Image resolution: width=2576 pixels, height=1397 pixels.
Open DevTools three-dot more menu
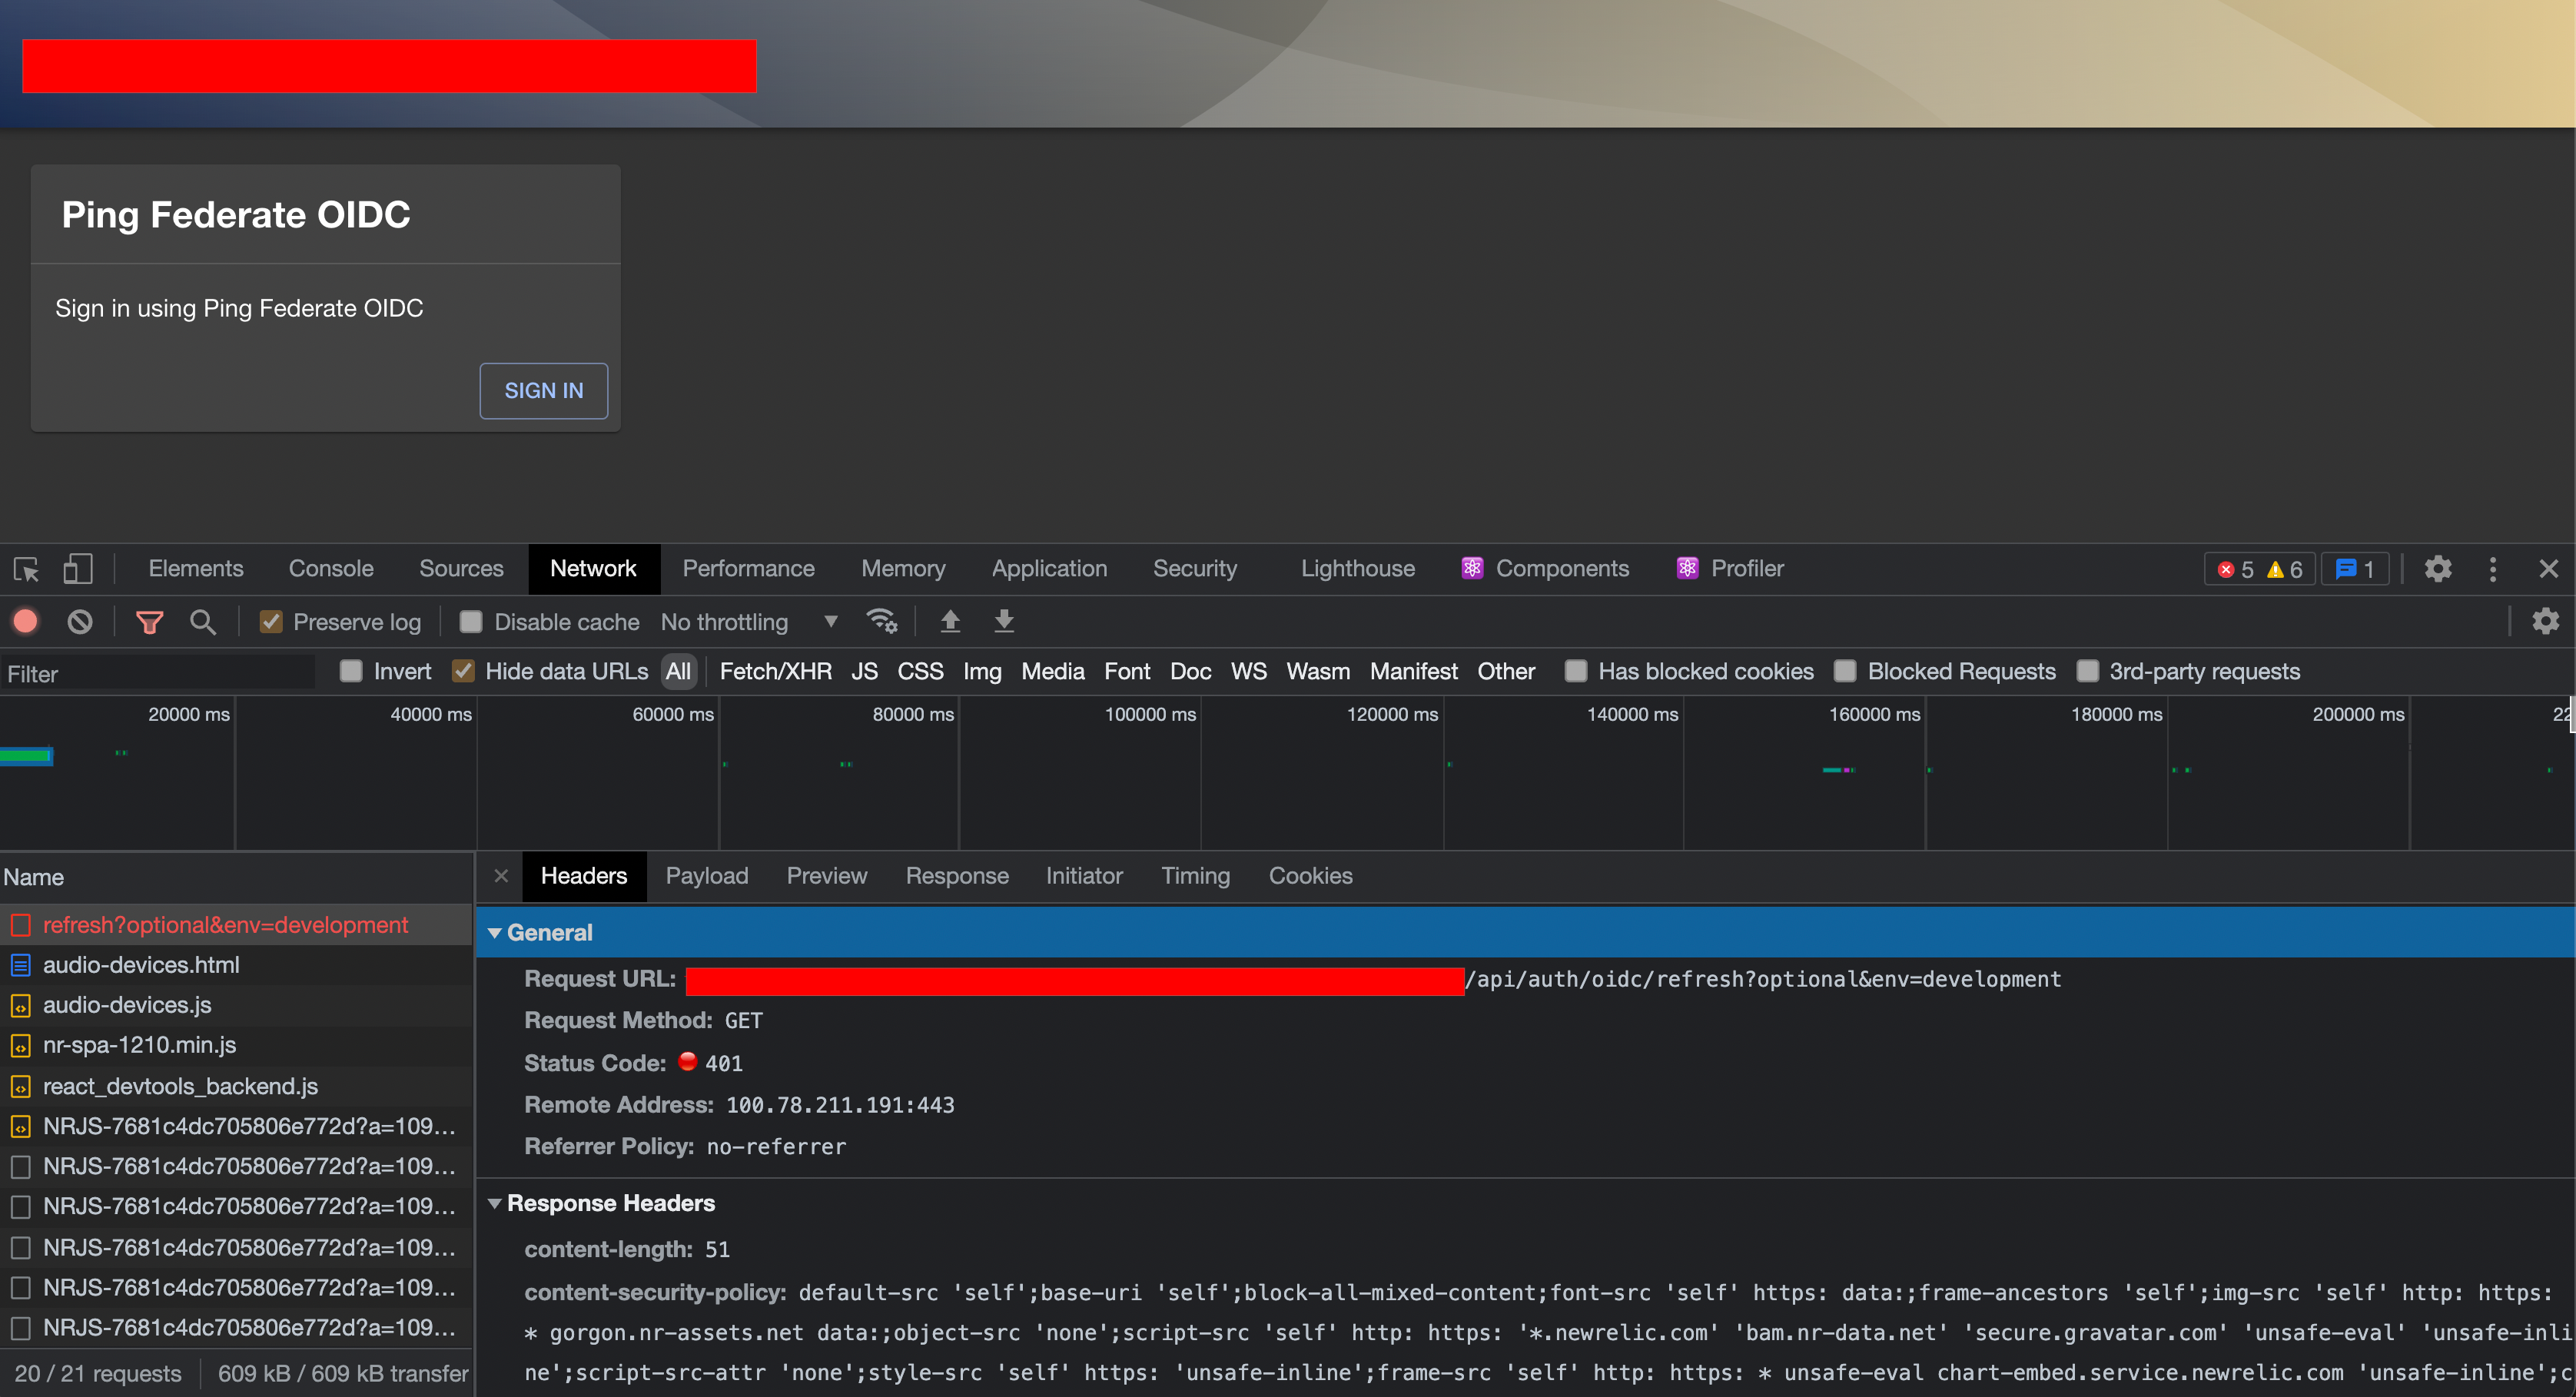coord(2493,569)
